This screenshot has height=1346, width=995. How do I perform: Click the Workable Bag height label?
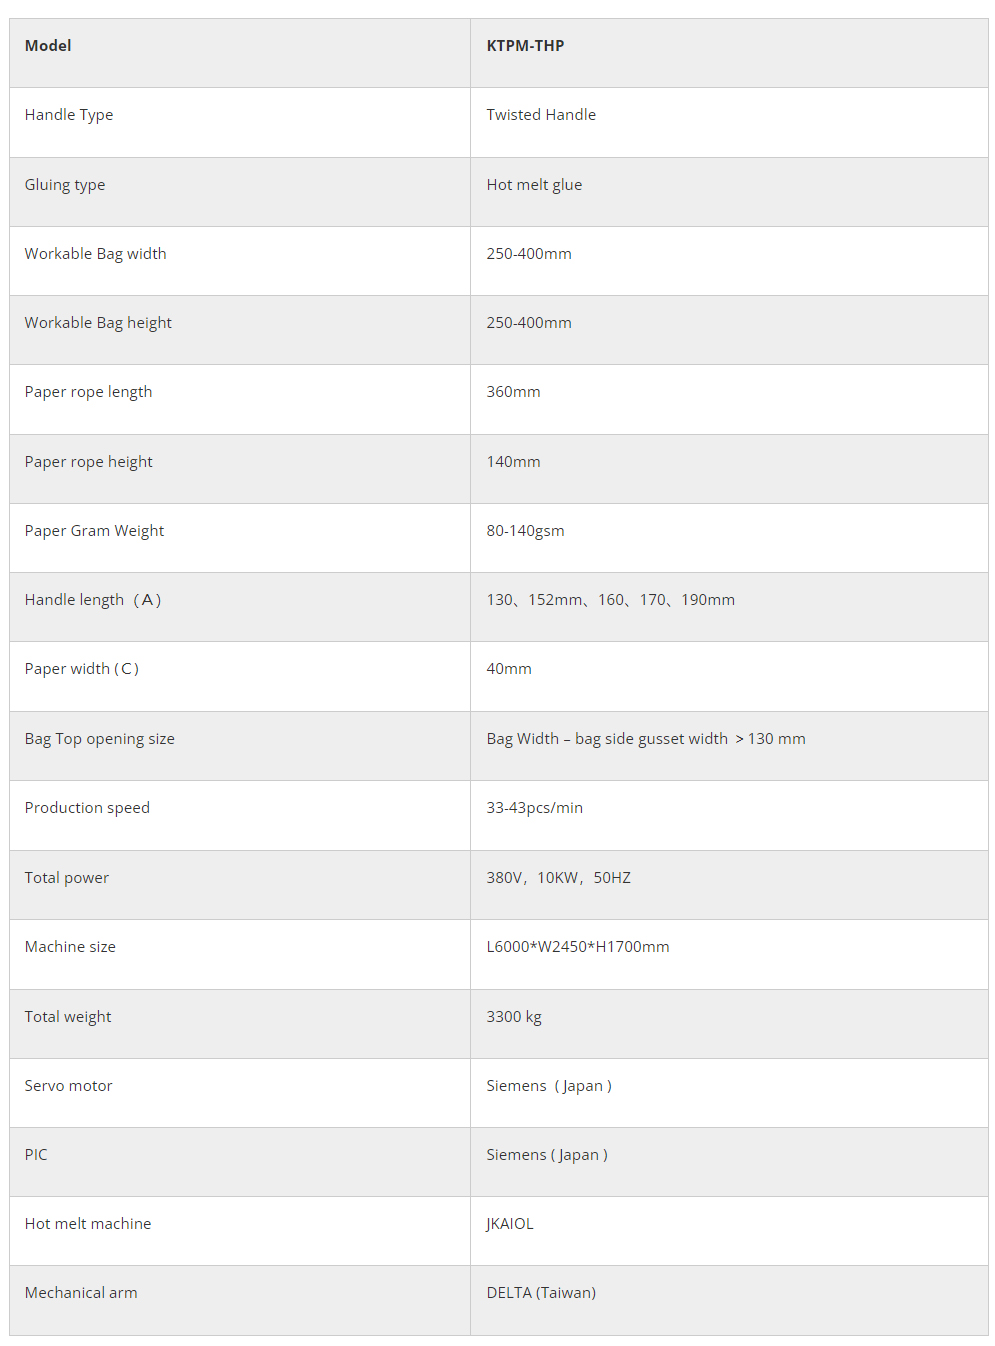tap(98, 323)
